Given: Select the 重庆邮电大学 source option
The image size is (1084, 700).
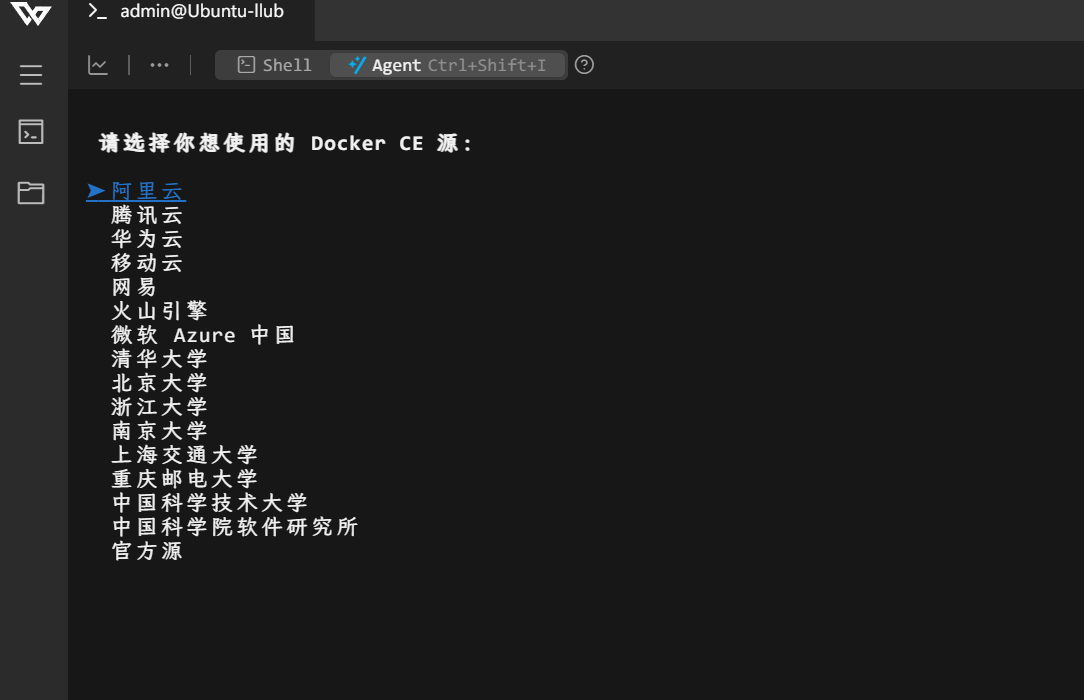Looking at the screenshot, I should (x=185, y=479).
